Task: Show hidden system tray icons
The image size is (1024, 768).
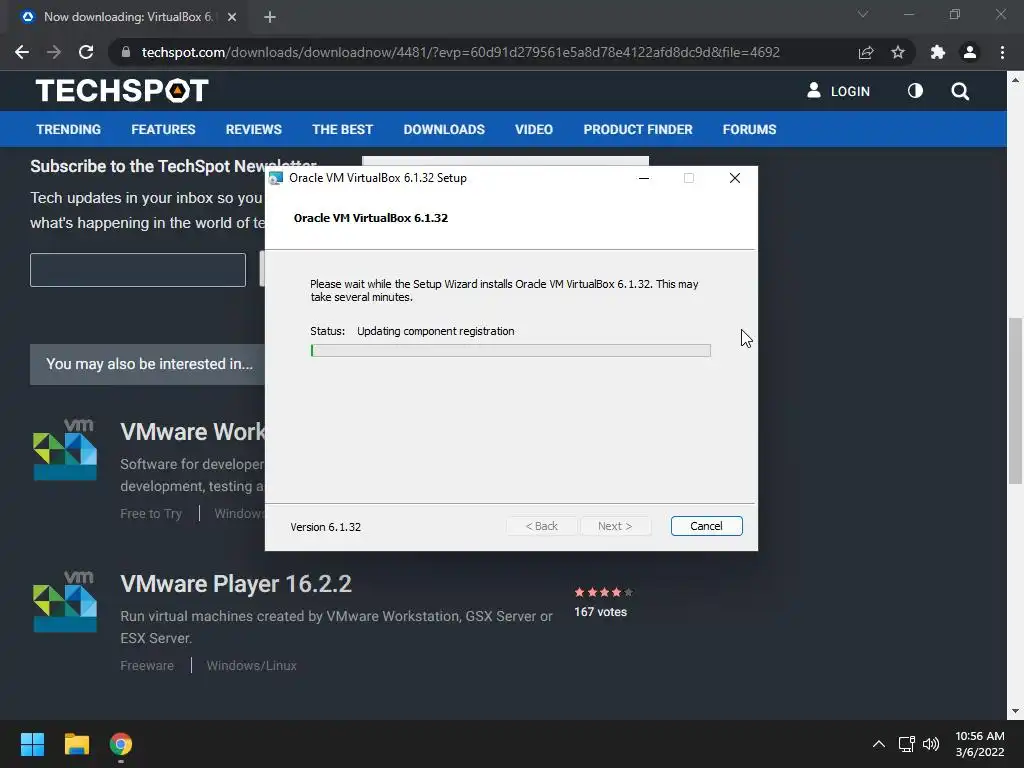Action: pos(879,744)
